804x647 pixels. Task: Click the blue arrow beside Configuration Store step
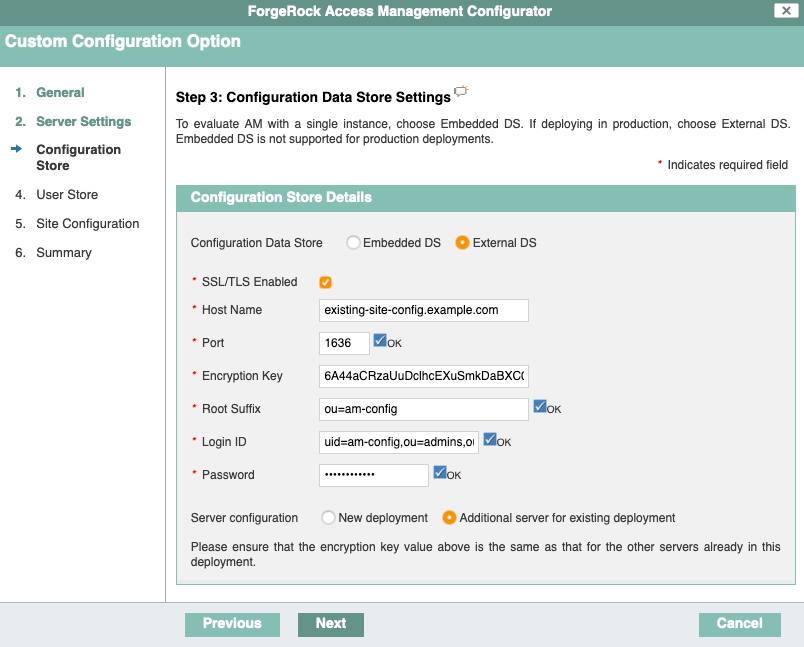click(16, 149)
